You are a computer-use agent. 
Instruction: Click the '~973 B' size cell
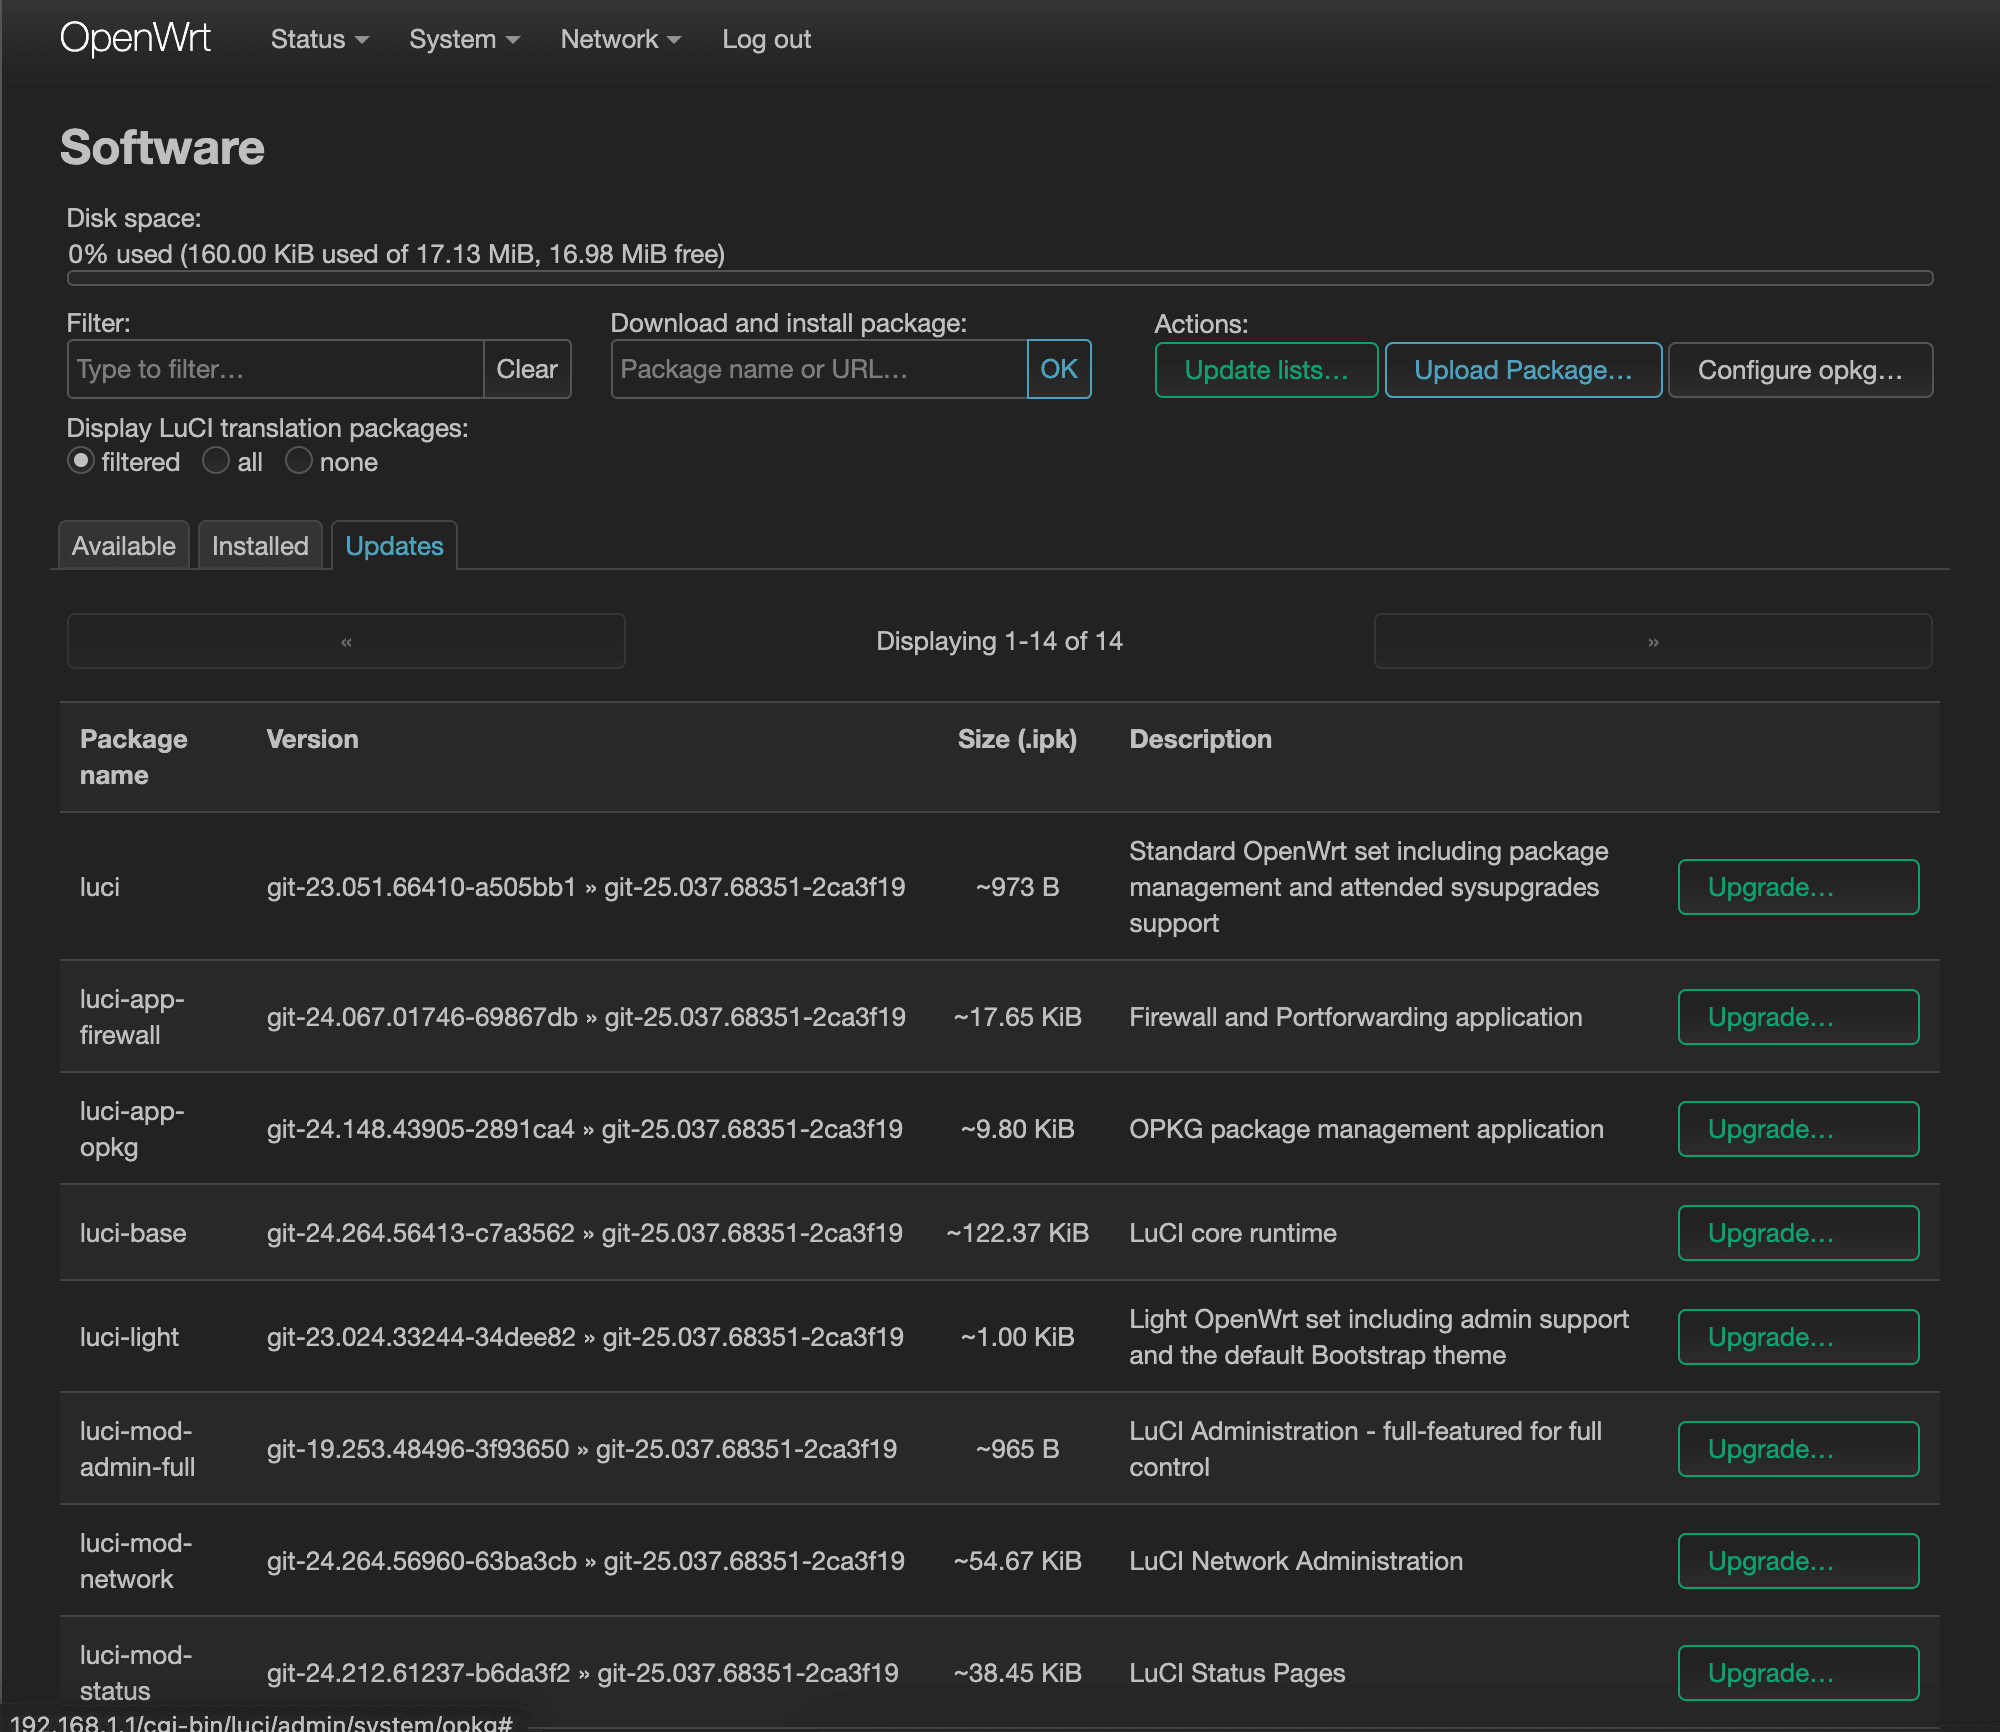(x=1017, y=887)
